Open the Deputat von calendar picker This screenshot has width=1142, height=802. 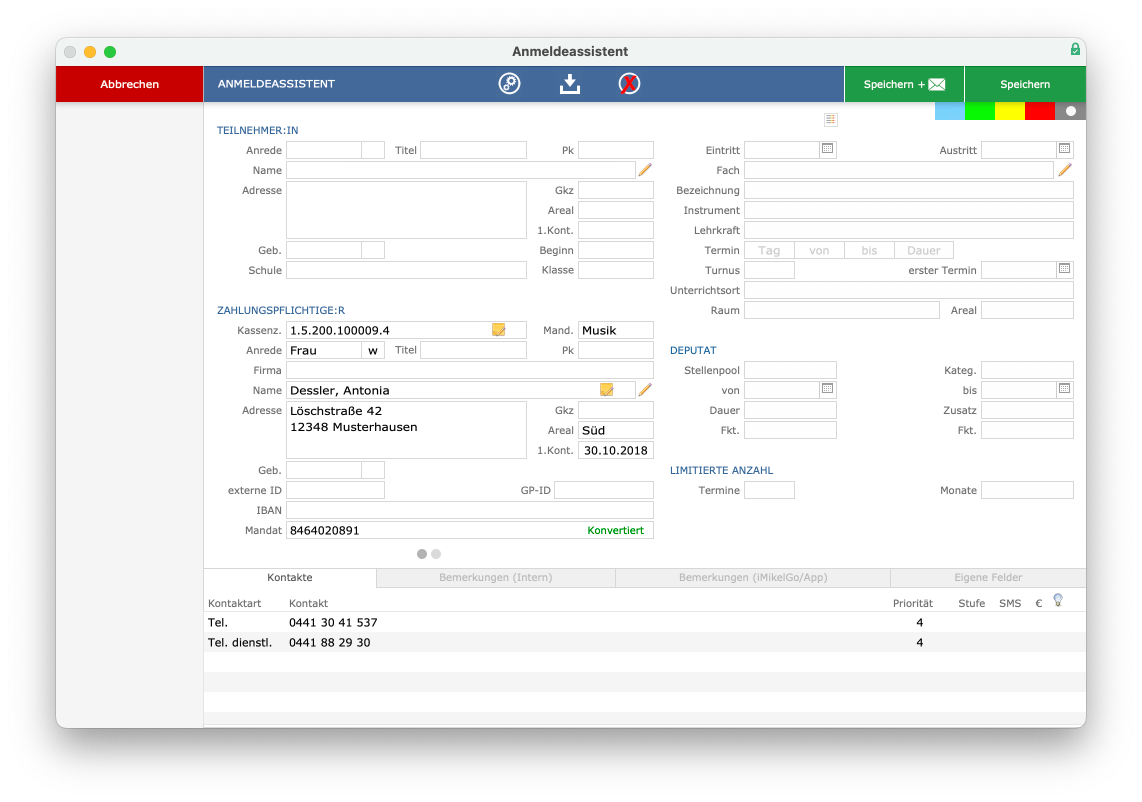tap(827, 389)
